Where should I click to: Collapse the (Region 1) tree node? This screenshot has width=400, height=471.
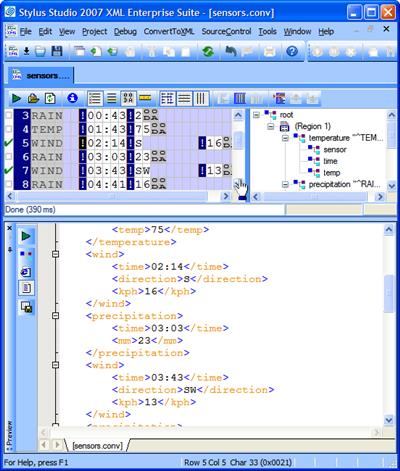[x=271, y=127]
